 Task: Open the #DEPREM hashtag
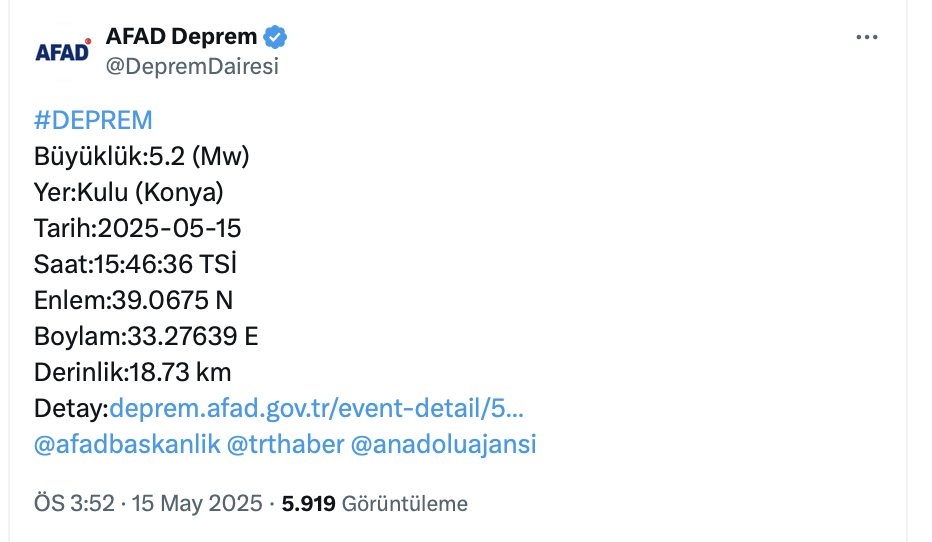tap(93, 120)
